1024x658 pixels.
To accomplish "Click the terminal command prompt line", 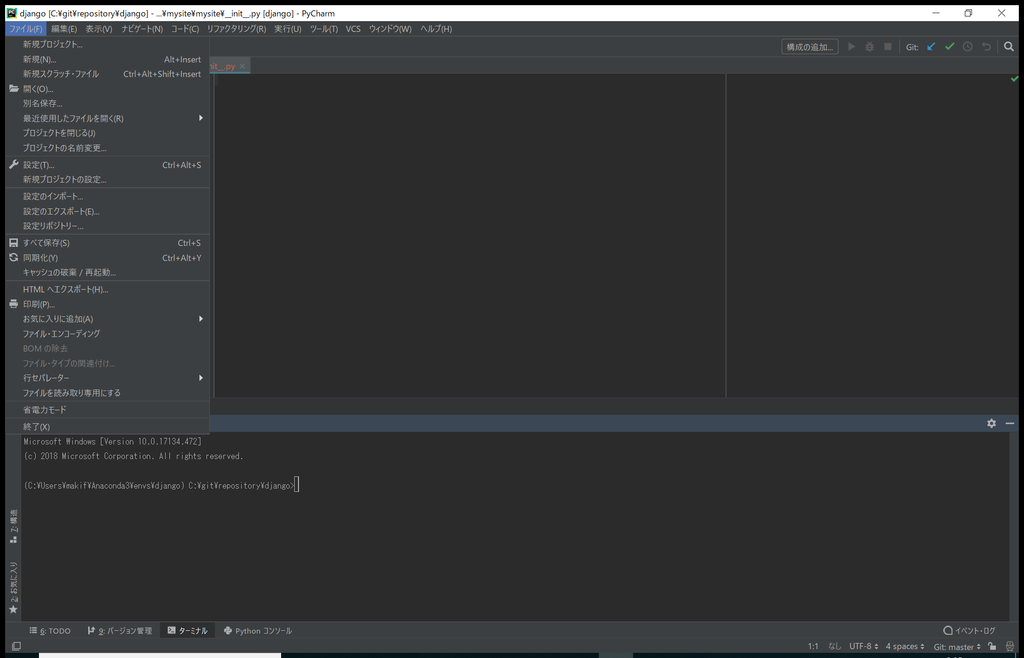I will 161,485.
